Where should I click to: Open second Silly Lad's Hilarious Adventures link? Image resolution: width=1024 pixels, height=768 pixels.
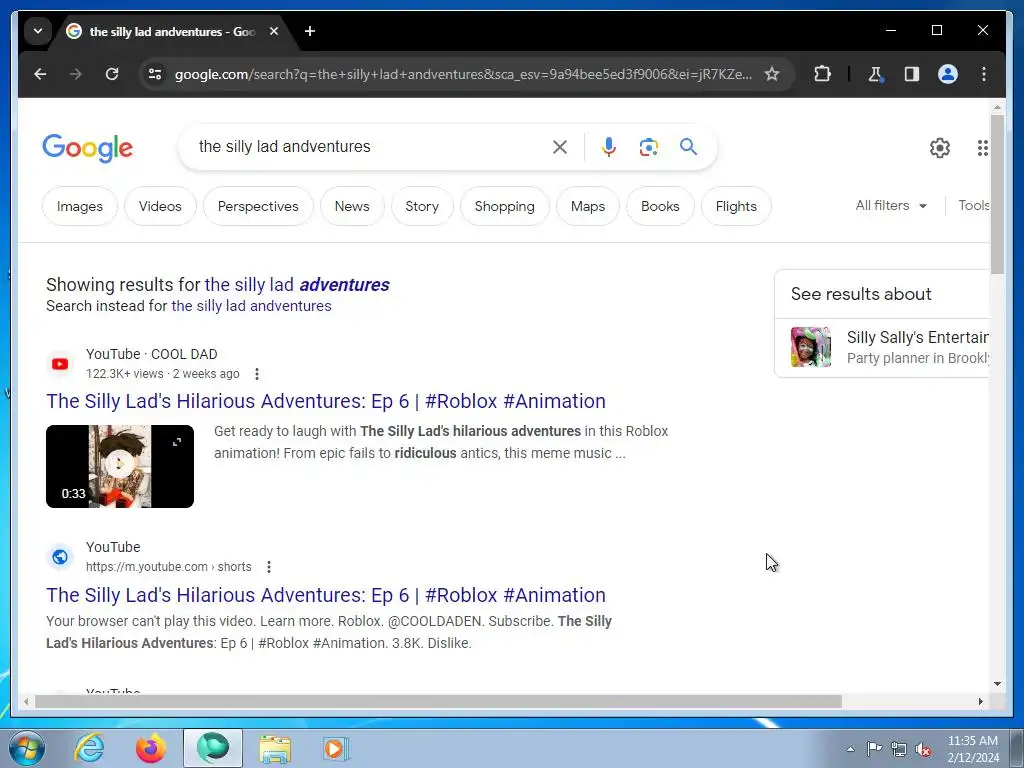point(326,595)
